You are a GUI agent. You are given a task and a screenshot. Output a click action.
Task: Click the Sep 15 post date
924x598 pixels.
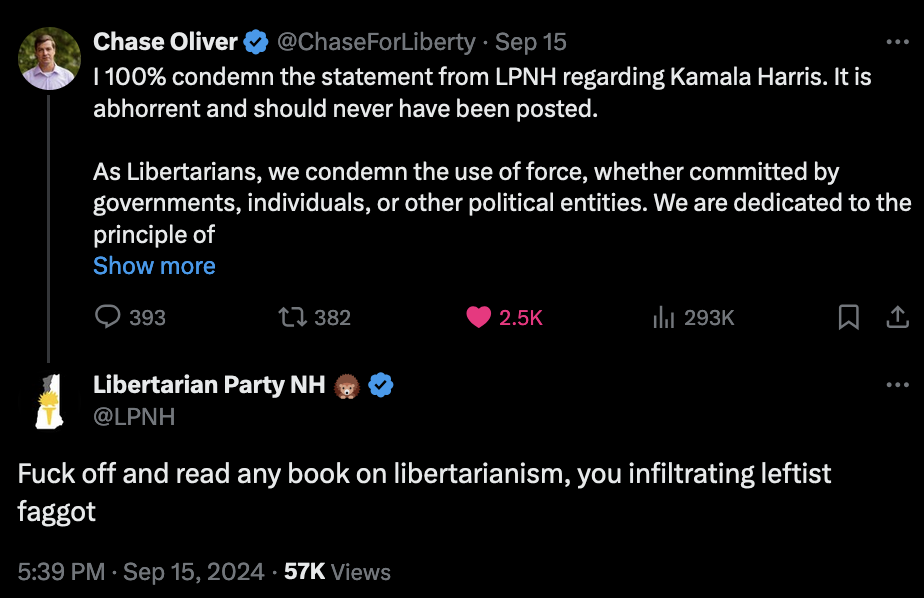[x=531, y=42]
